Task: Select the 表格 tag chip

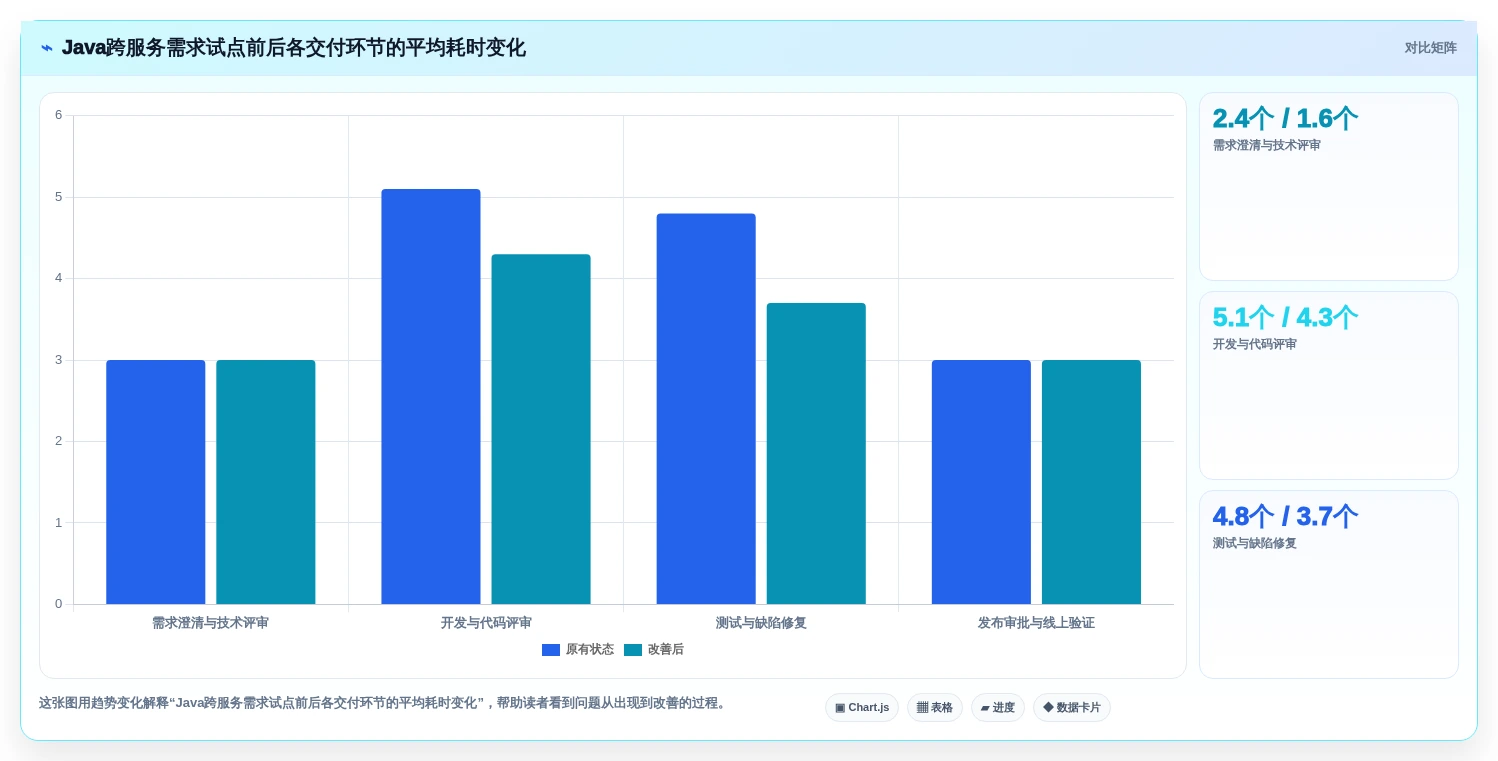Action: click(x=935, y=708)
